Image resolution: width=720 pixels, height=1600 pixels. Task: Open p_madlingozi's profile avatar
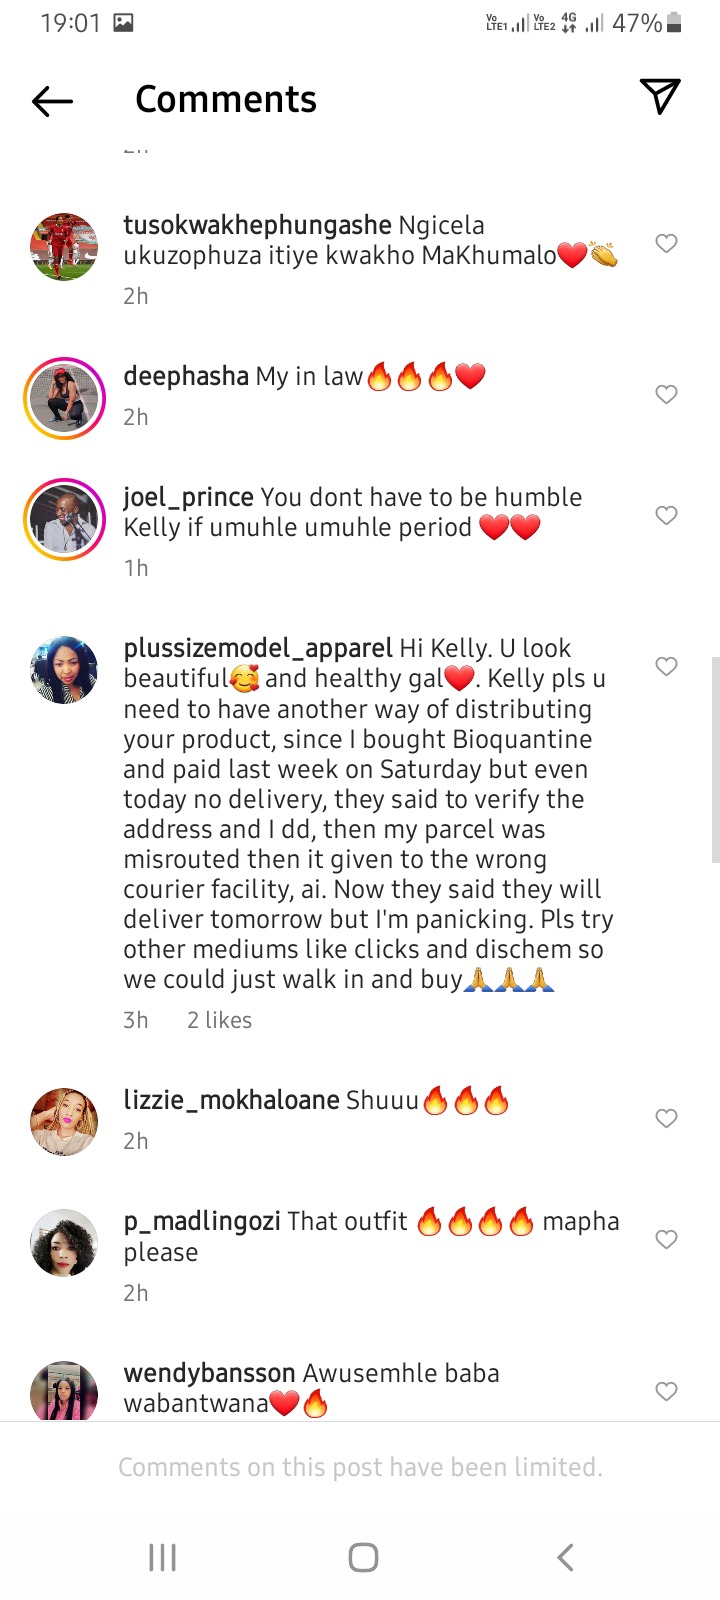coord(65,1243)
